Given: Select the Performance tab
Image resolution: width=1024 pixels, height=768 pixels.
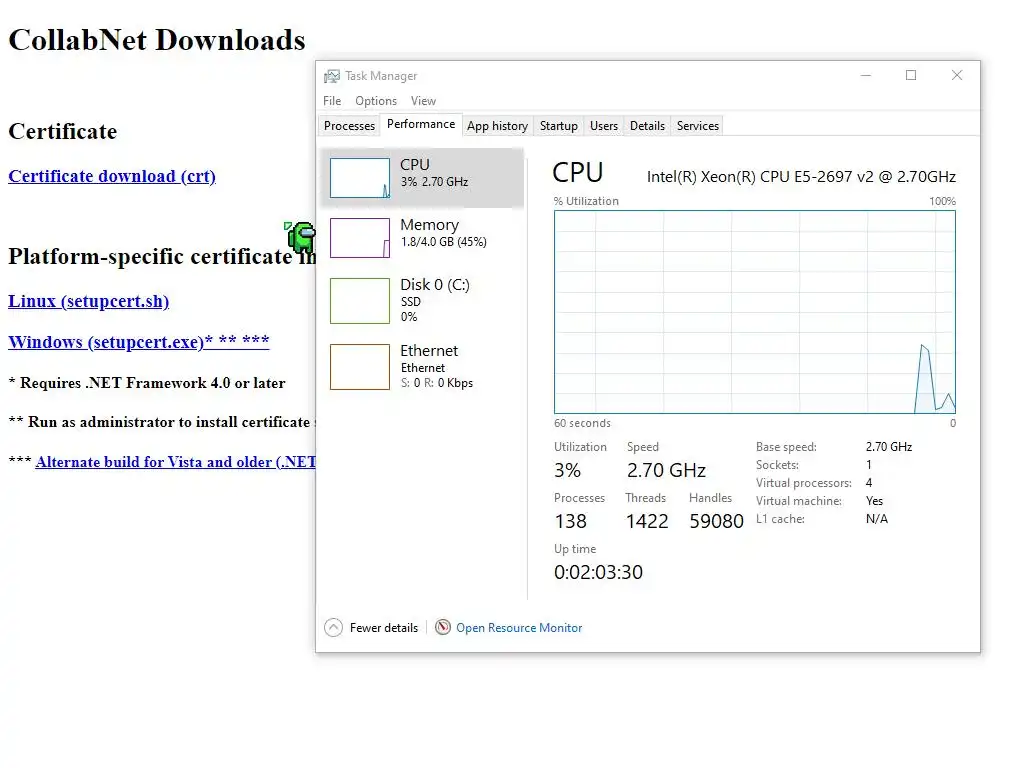Looking at the screenshot, I should point(421,124).
